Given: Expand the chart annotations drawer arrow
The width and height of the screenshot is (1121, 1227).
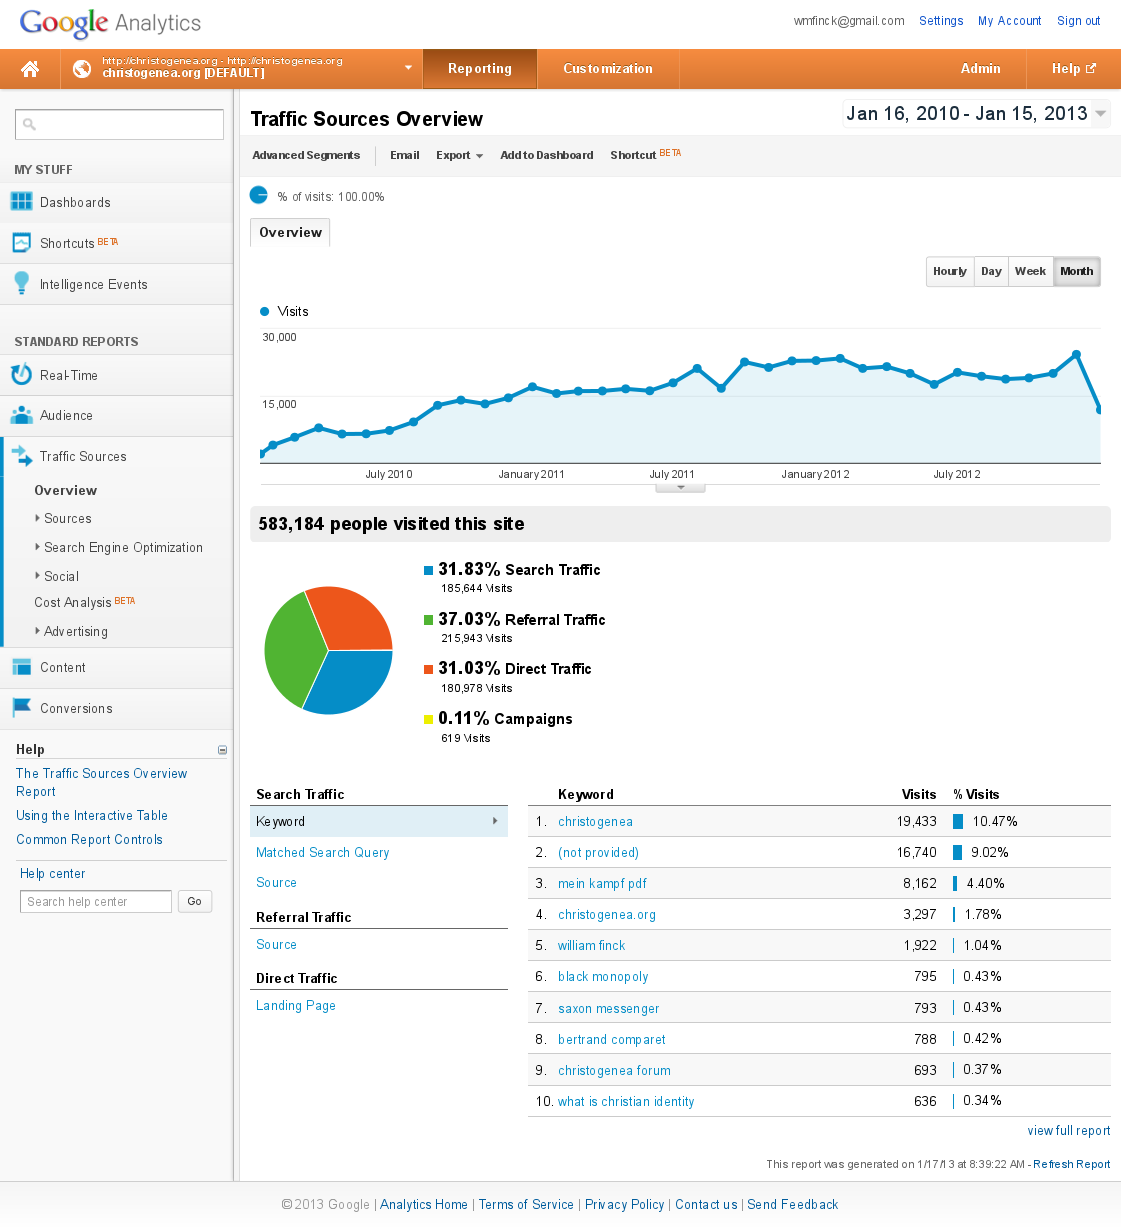Looking at the screenshot, I should click(x=680, y=488).
